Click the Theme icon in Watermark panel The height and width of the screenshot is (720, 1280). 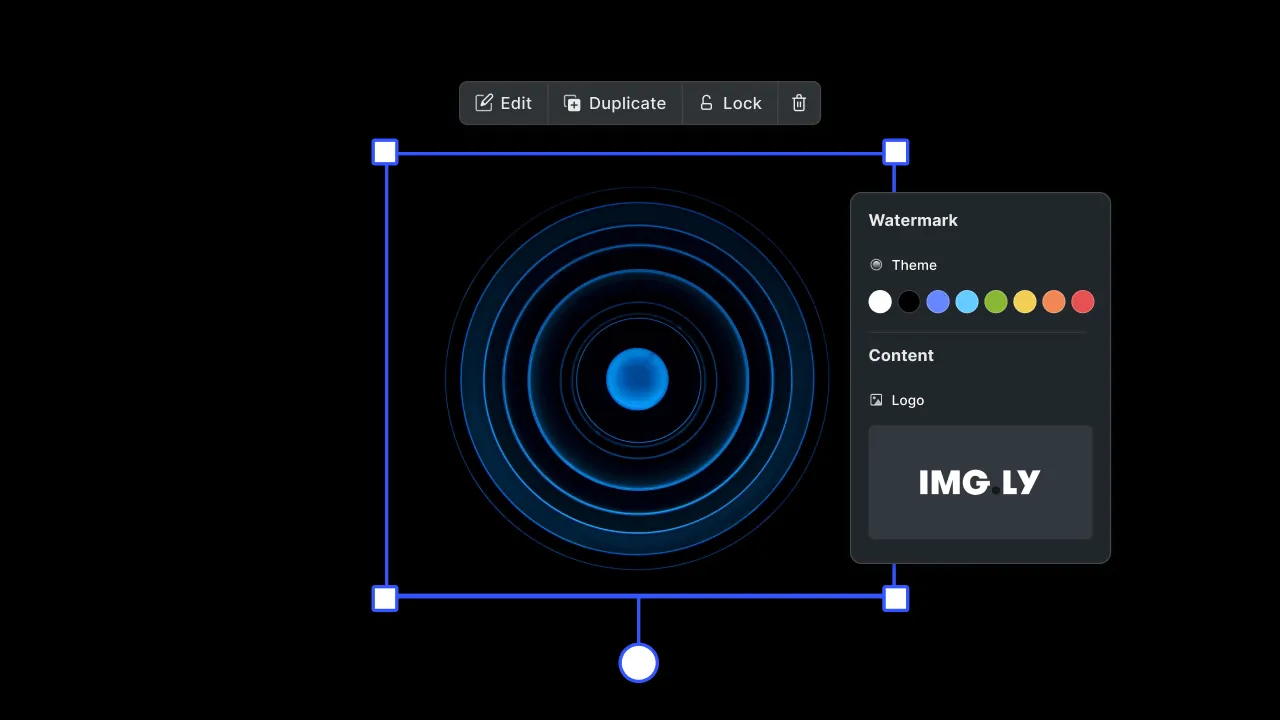tap(876, 265)
